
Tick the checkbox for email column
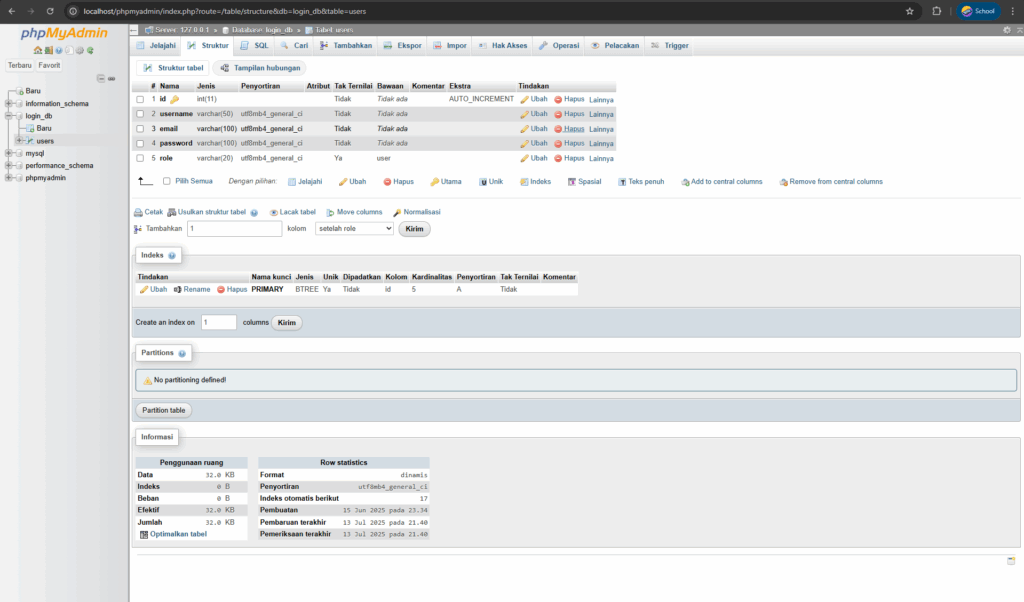[x=140, y=129]
